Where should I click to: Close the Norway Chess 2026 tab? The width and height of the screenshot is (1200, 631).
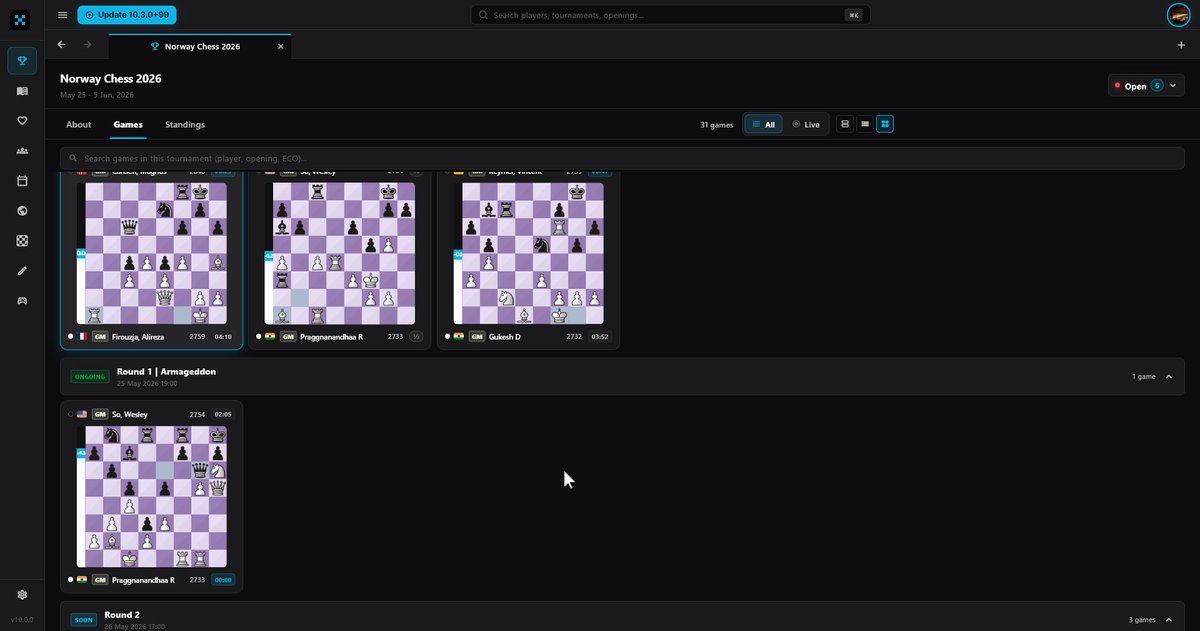tap(281, 46)
